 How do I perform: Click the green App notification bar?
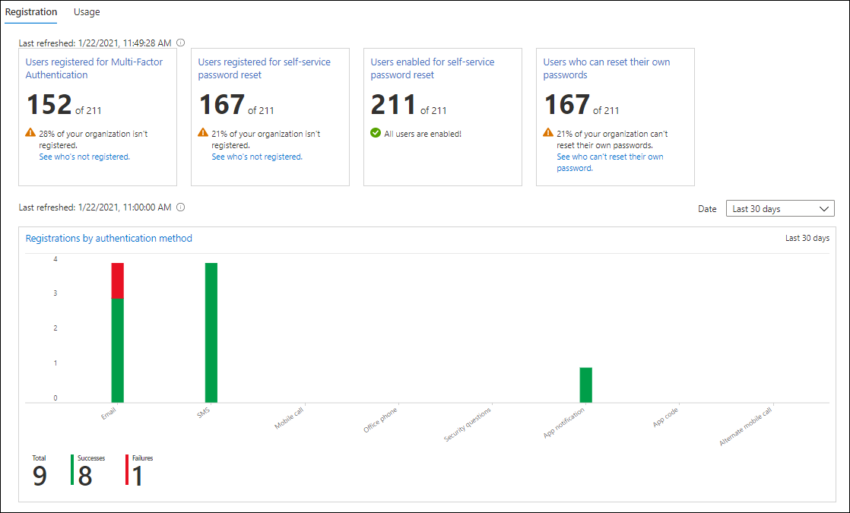click(x=586, y=384)
